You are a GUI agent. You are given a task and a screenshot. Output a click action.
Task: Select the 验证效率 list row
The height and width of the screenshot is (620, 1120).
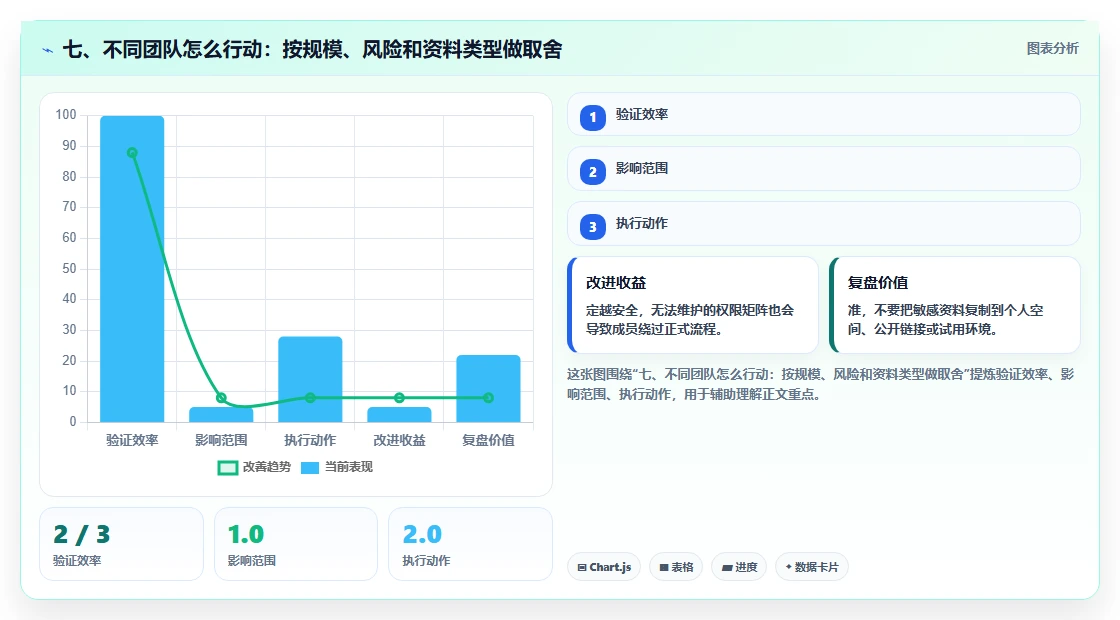tap(824, 114)
